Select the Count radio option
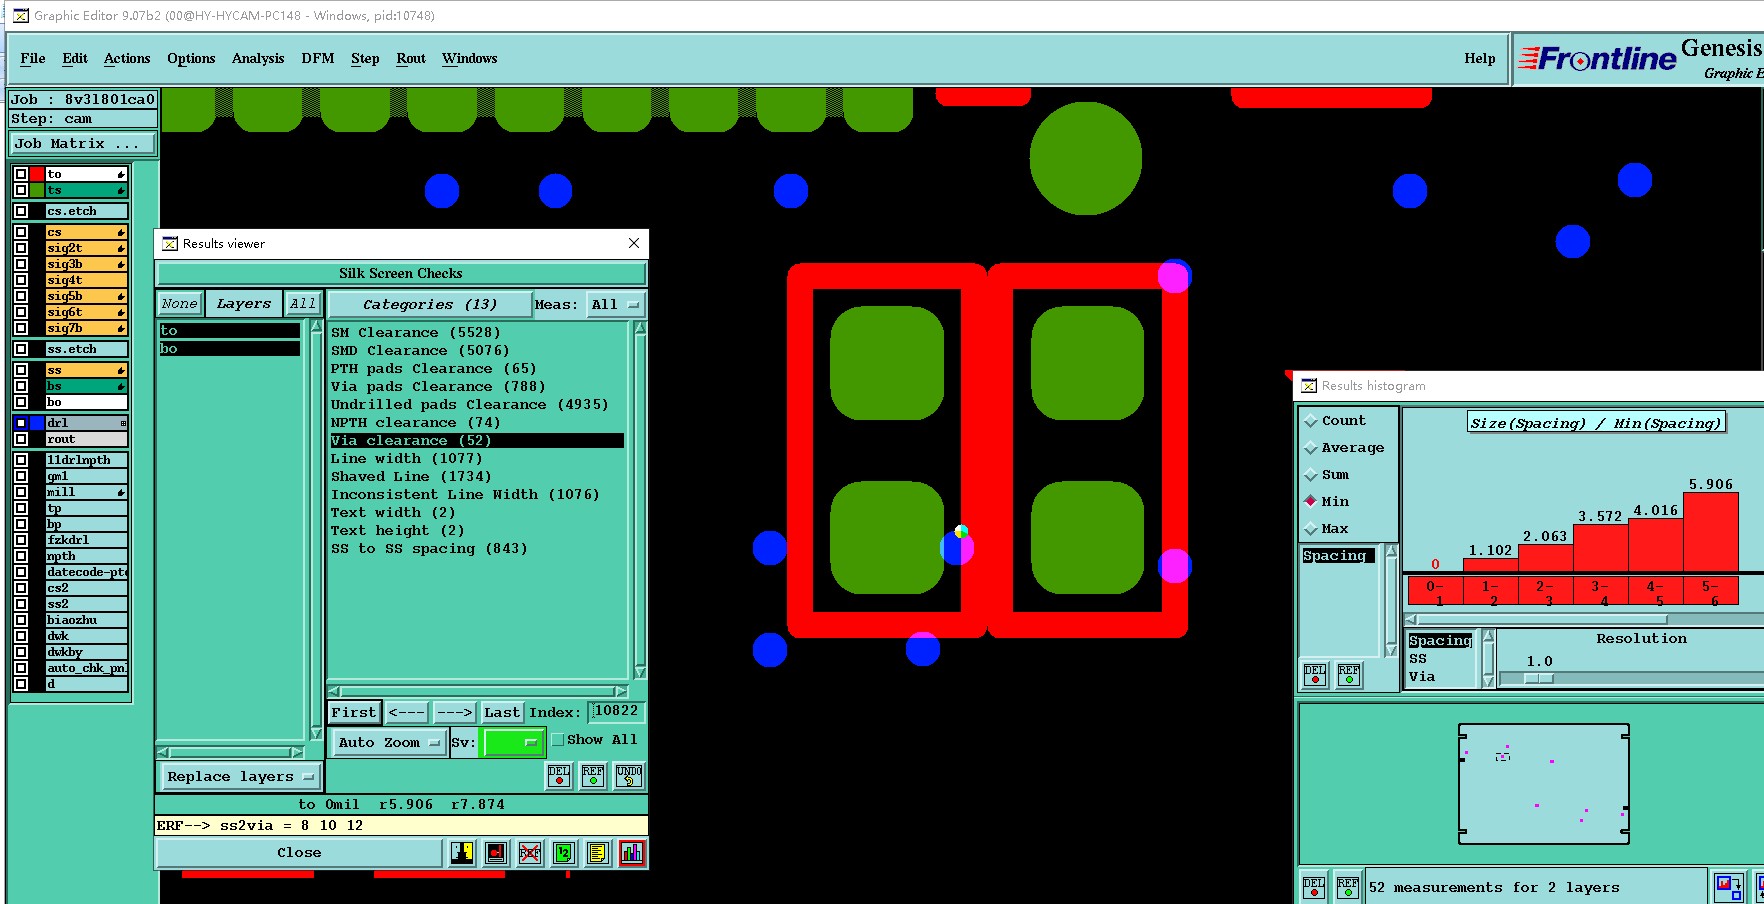 (x=1311, y=421)
